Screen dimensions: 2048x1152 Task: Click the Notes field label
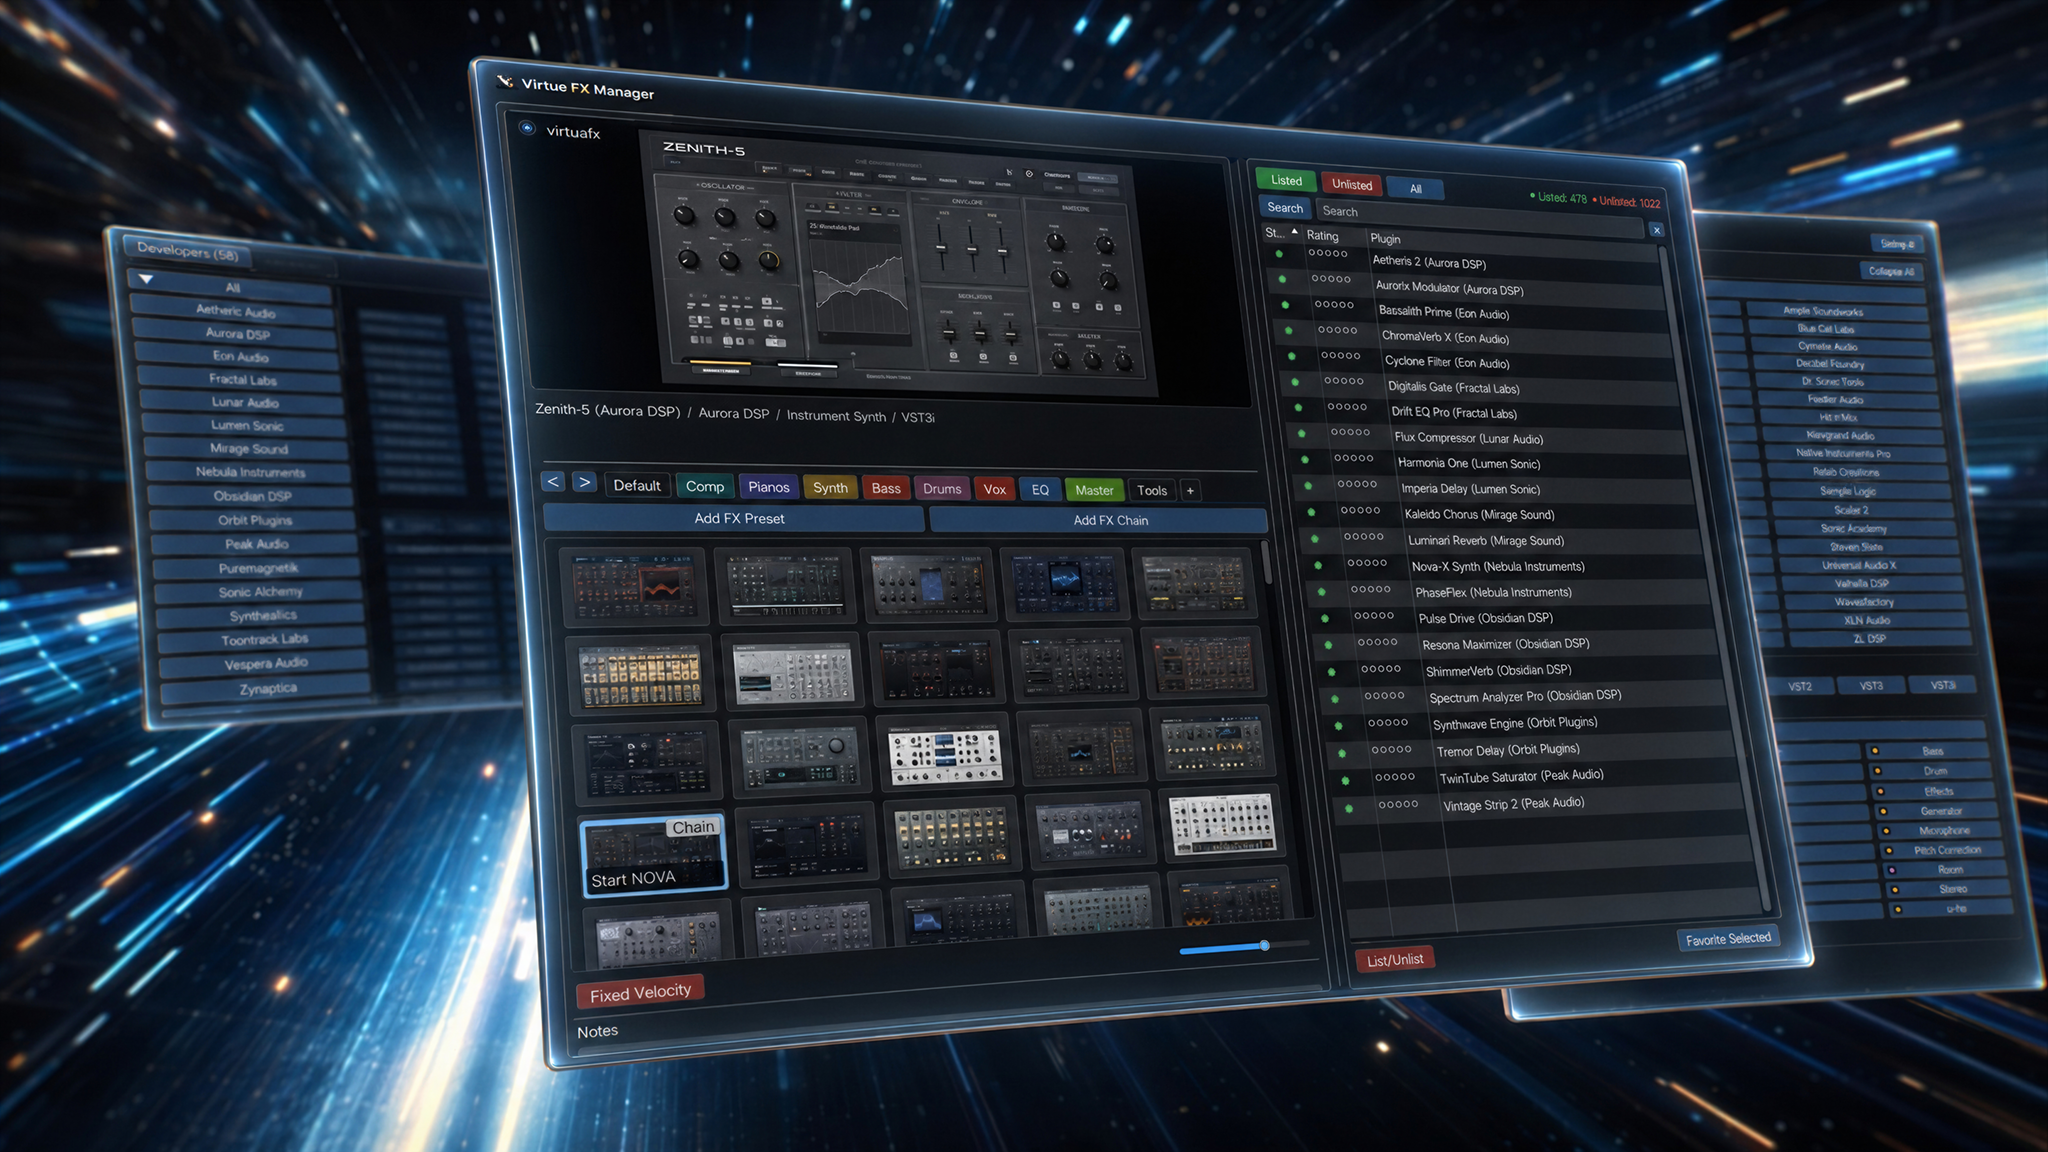click(x=597, y=1031)
